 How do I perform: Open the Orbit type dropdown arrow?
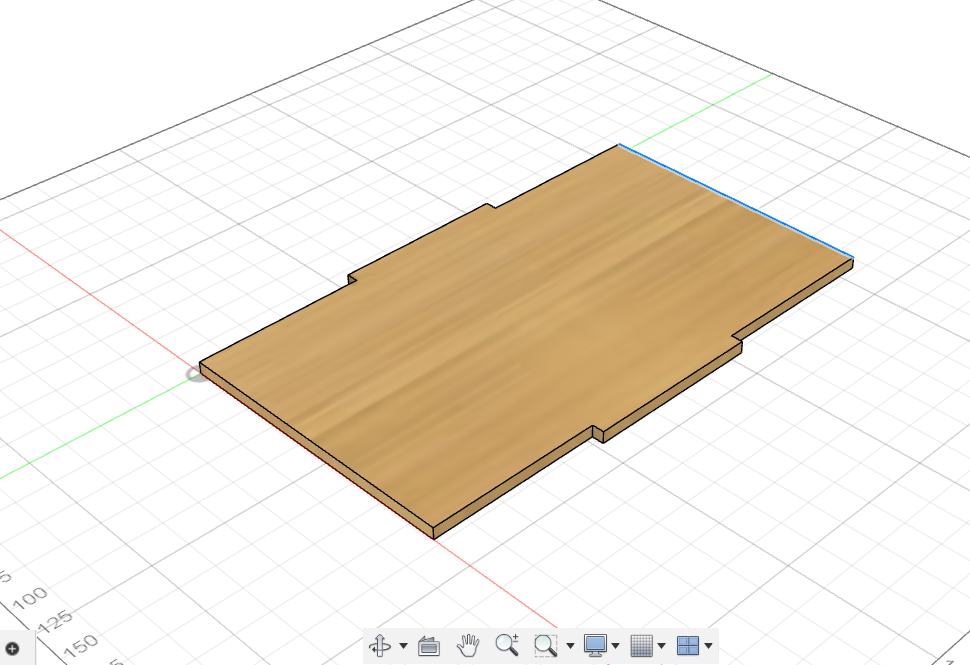point(403,646)
